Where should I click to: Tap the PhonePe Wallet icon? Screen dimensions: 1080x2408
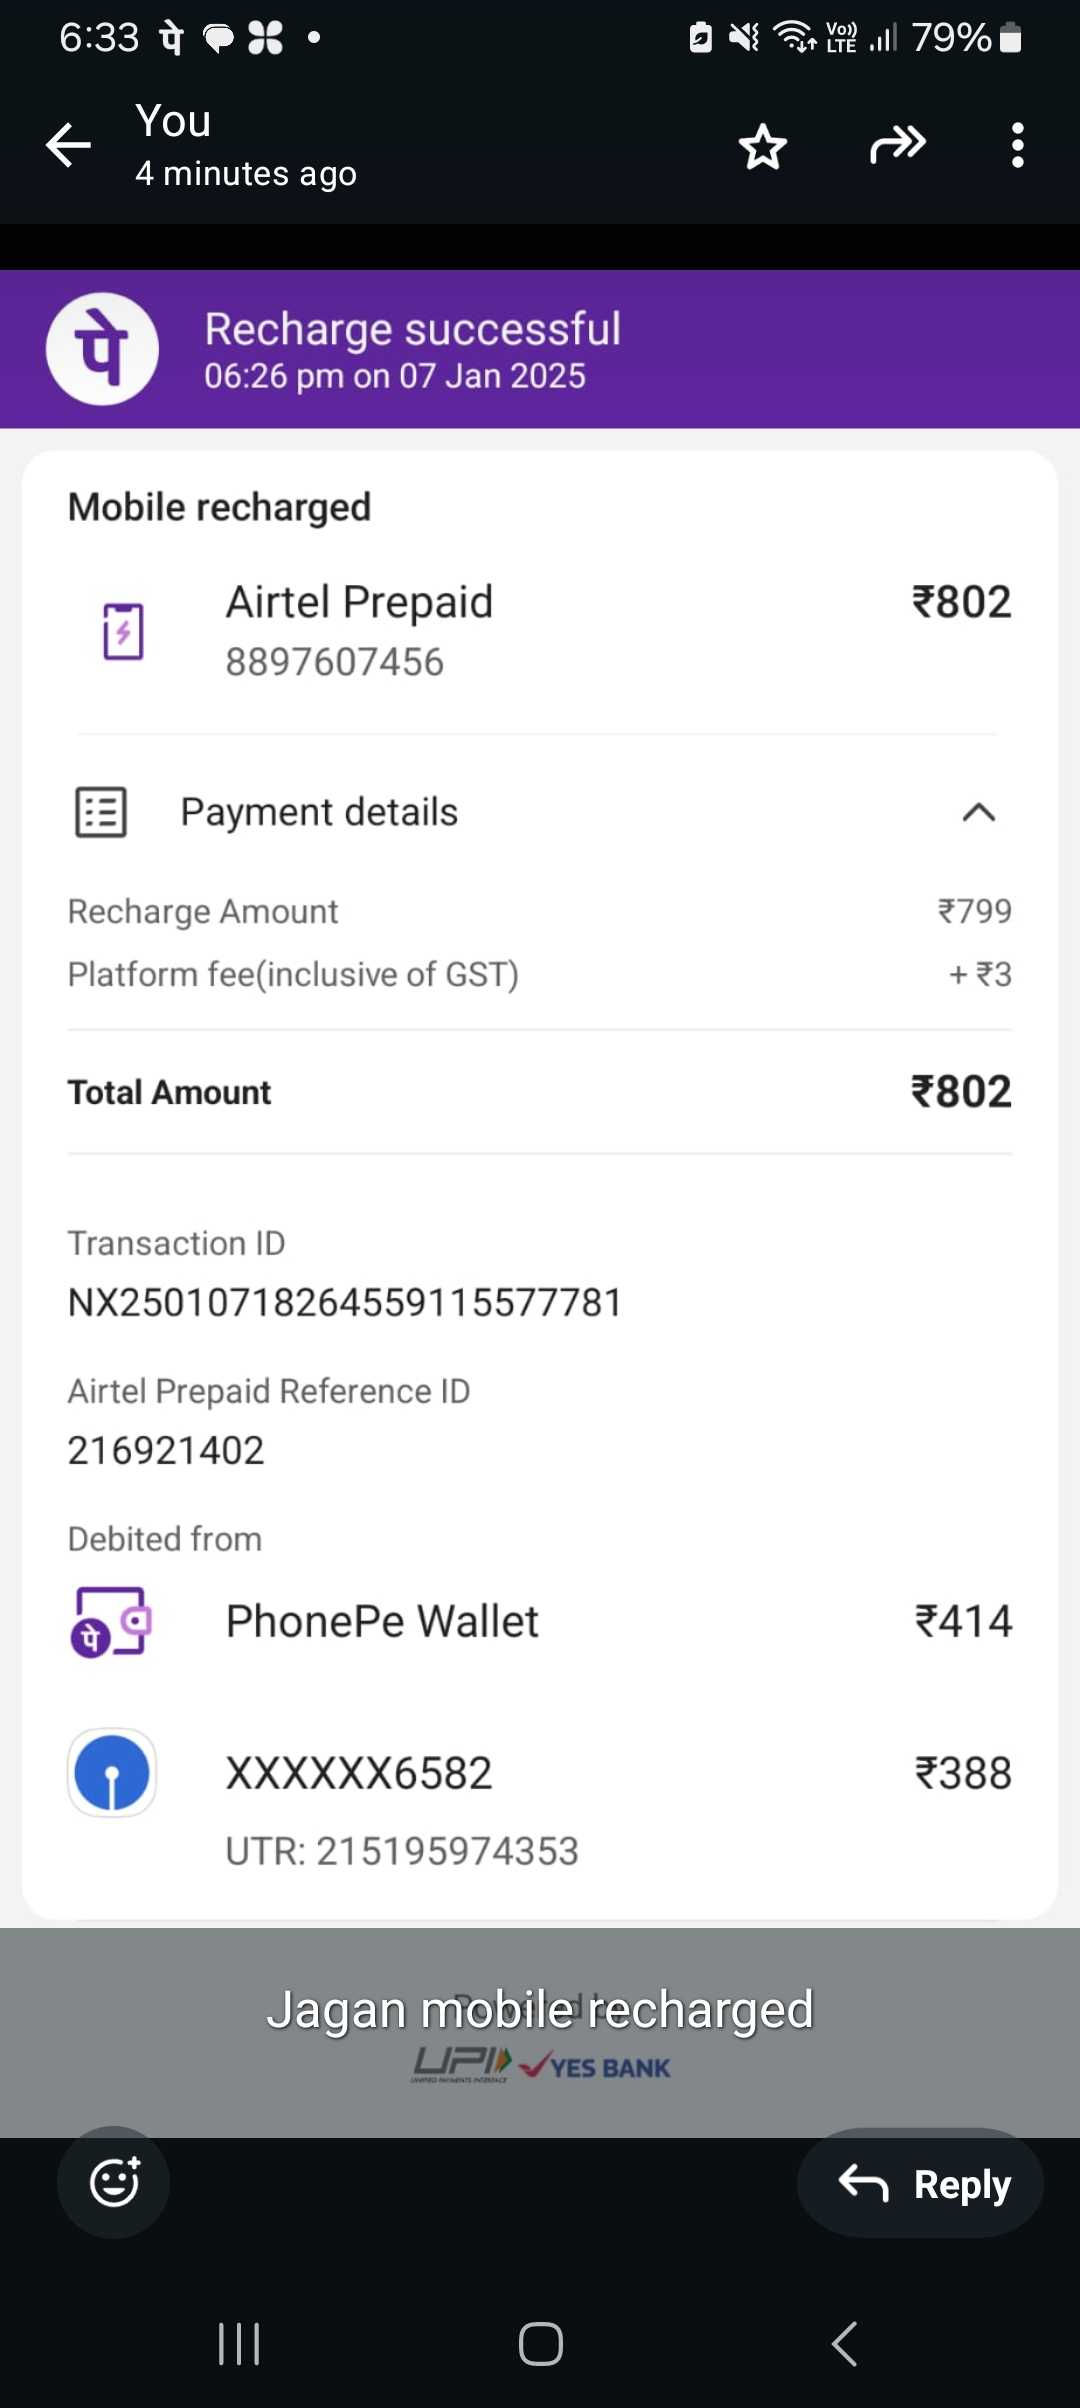click(111, 1621)
